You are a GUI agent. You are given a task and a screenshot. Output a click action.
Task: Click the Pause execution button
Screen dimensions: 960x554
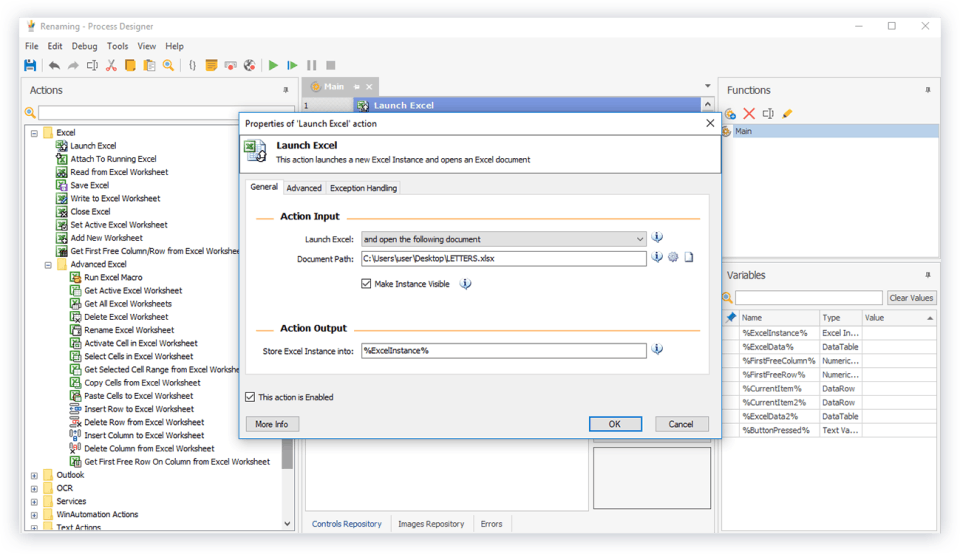[x=312, y=65]
